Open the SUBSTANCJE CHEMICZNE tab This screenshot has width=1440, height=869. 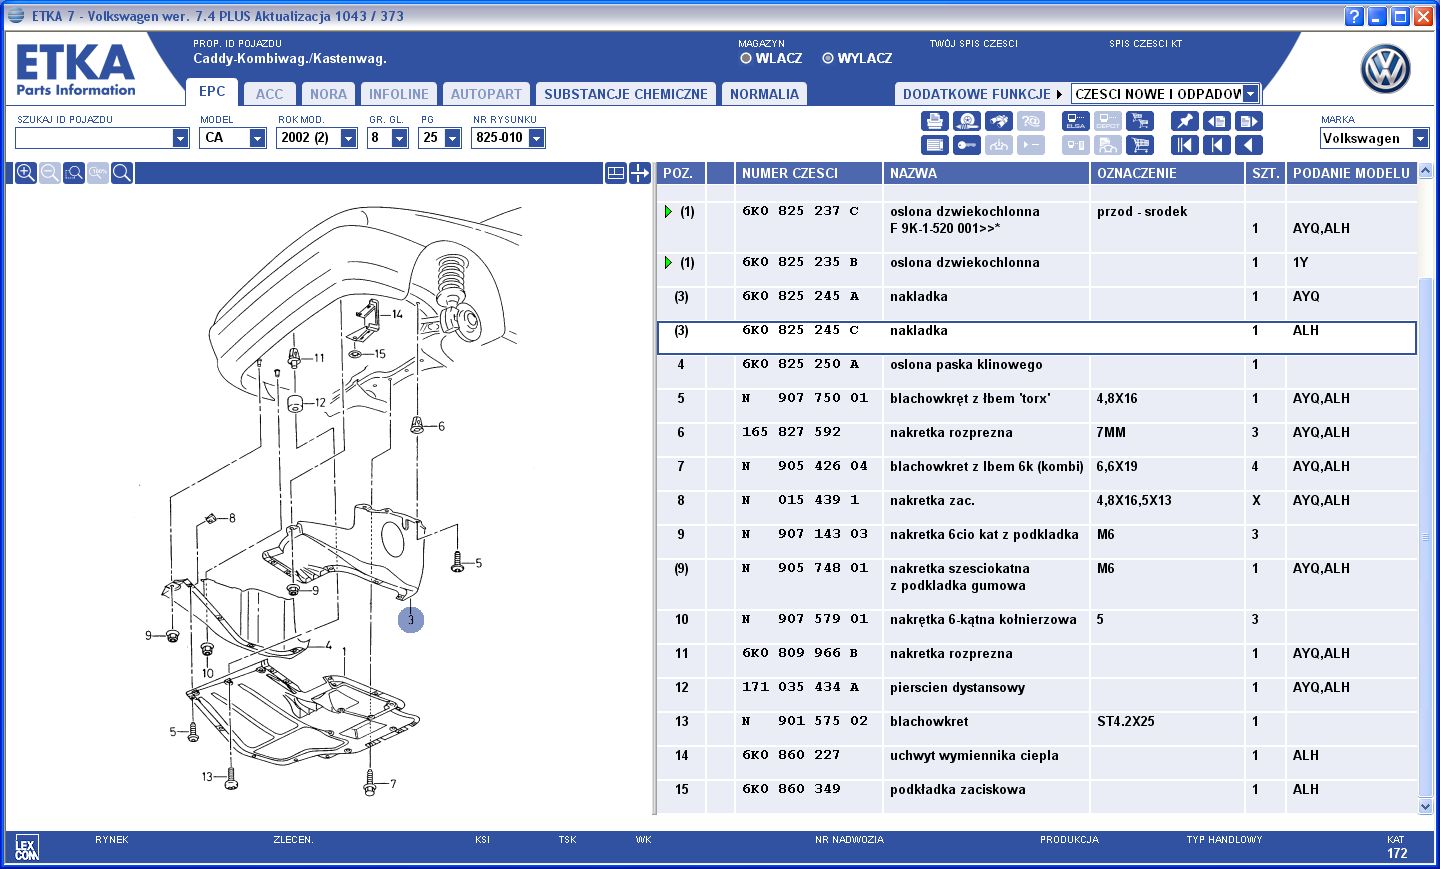[626, 94]
